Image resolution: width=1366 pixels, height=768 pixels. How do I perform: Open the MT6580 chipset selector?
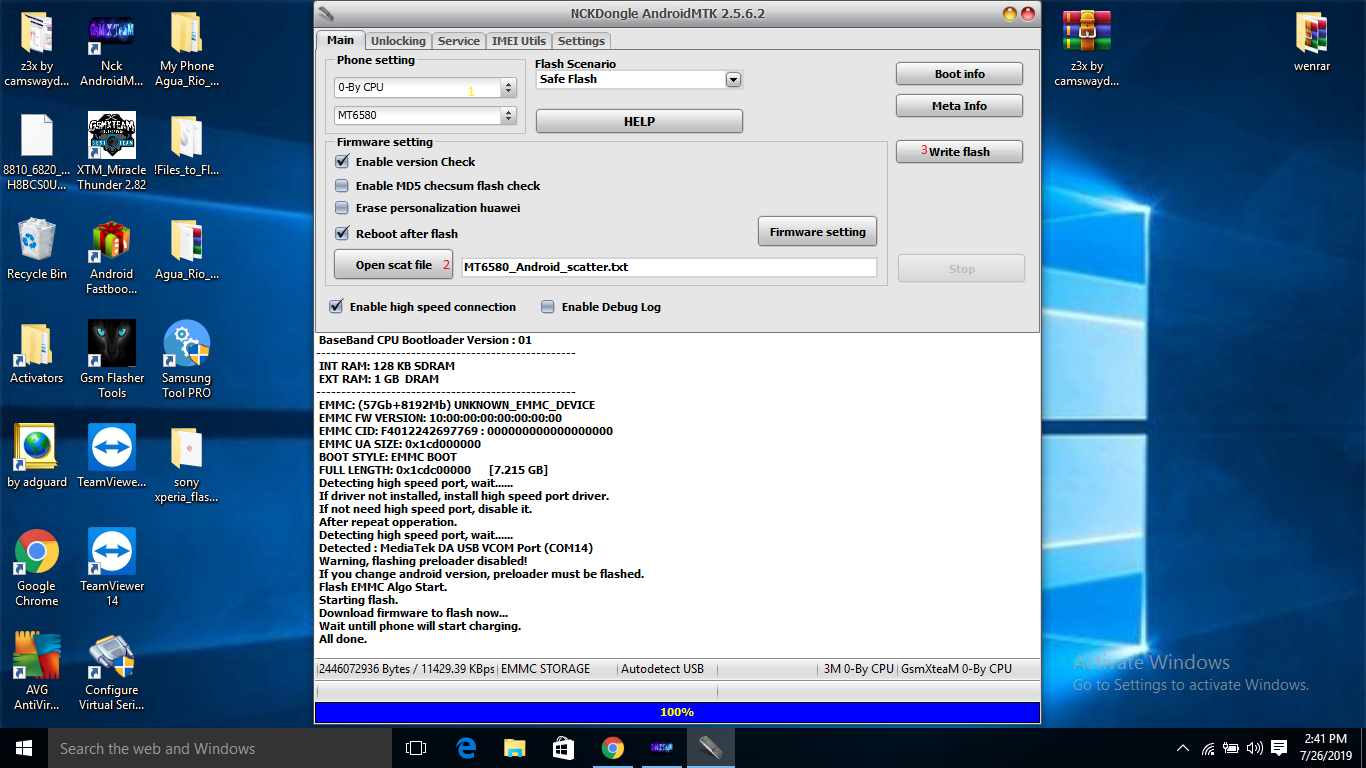point(425,116)
